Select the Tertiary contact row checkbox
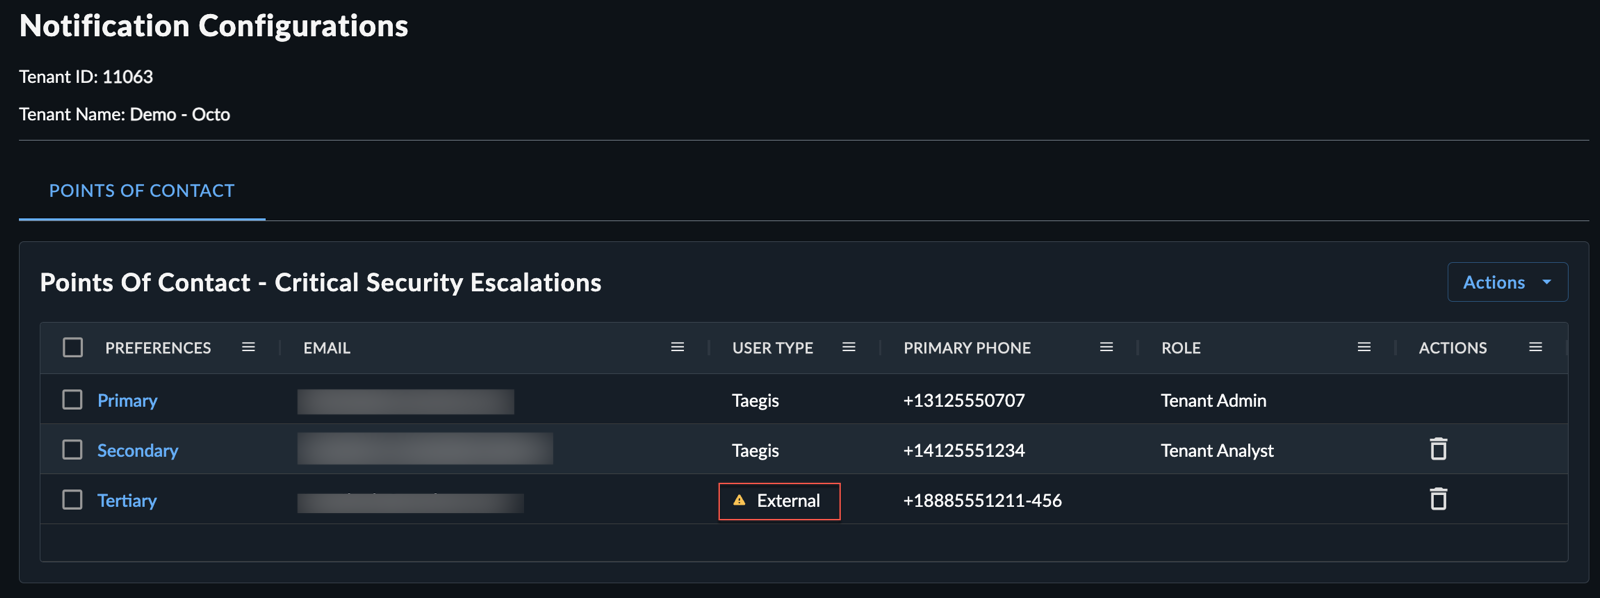Image resolution: width=1600 pixels, height=598 pixels. [72, 500]
